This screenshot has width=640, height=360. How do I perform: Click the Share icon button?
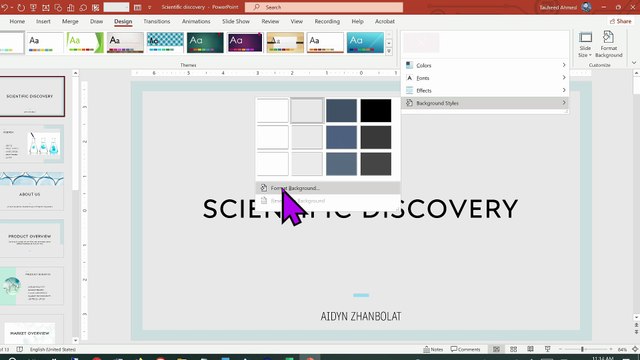pyautogui.click(x=620, y=21)
